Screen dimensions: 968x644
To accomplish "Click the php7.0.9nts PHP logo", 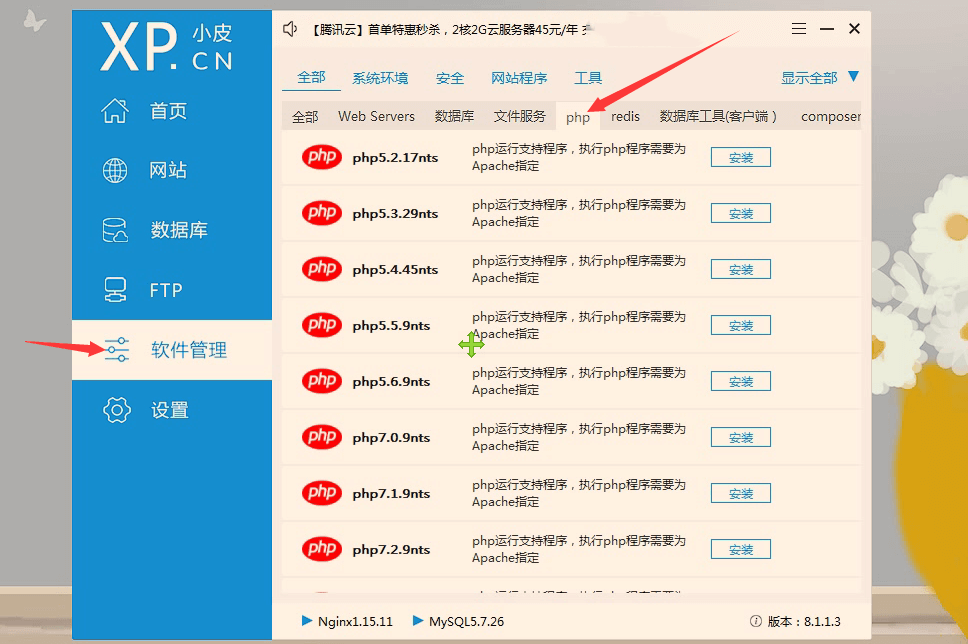I will 322,437.
